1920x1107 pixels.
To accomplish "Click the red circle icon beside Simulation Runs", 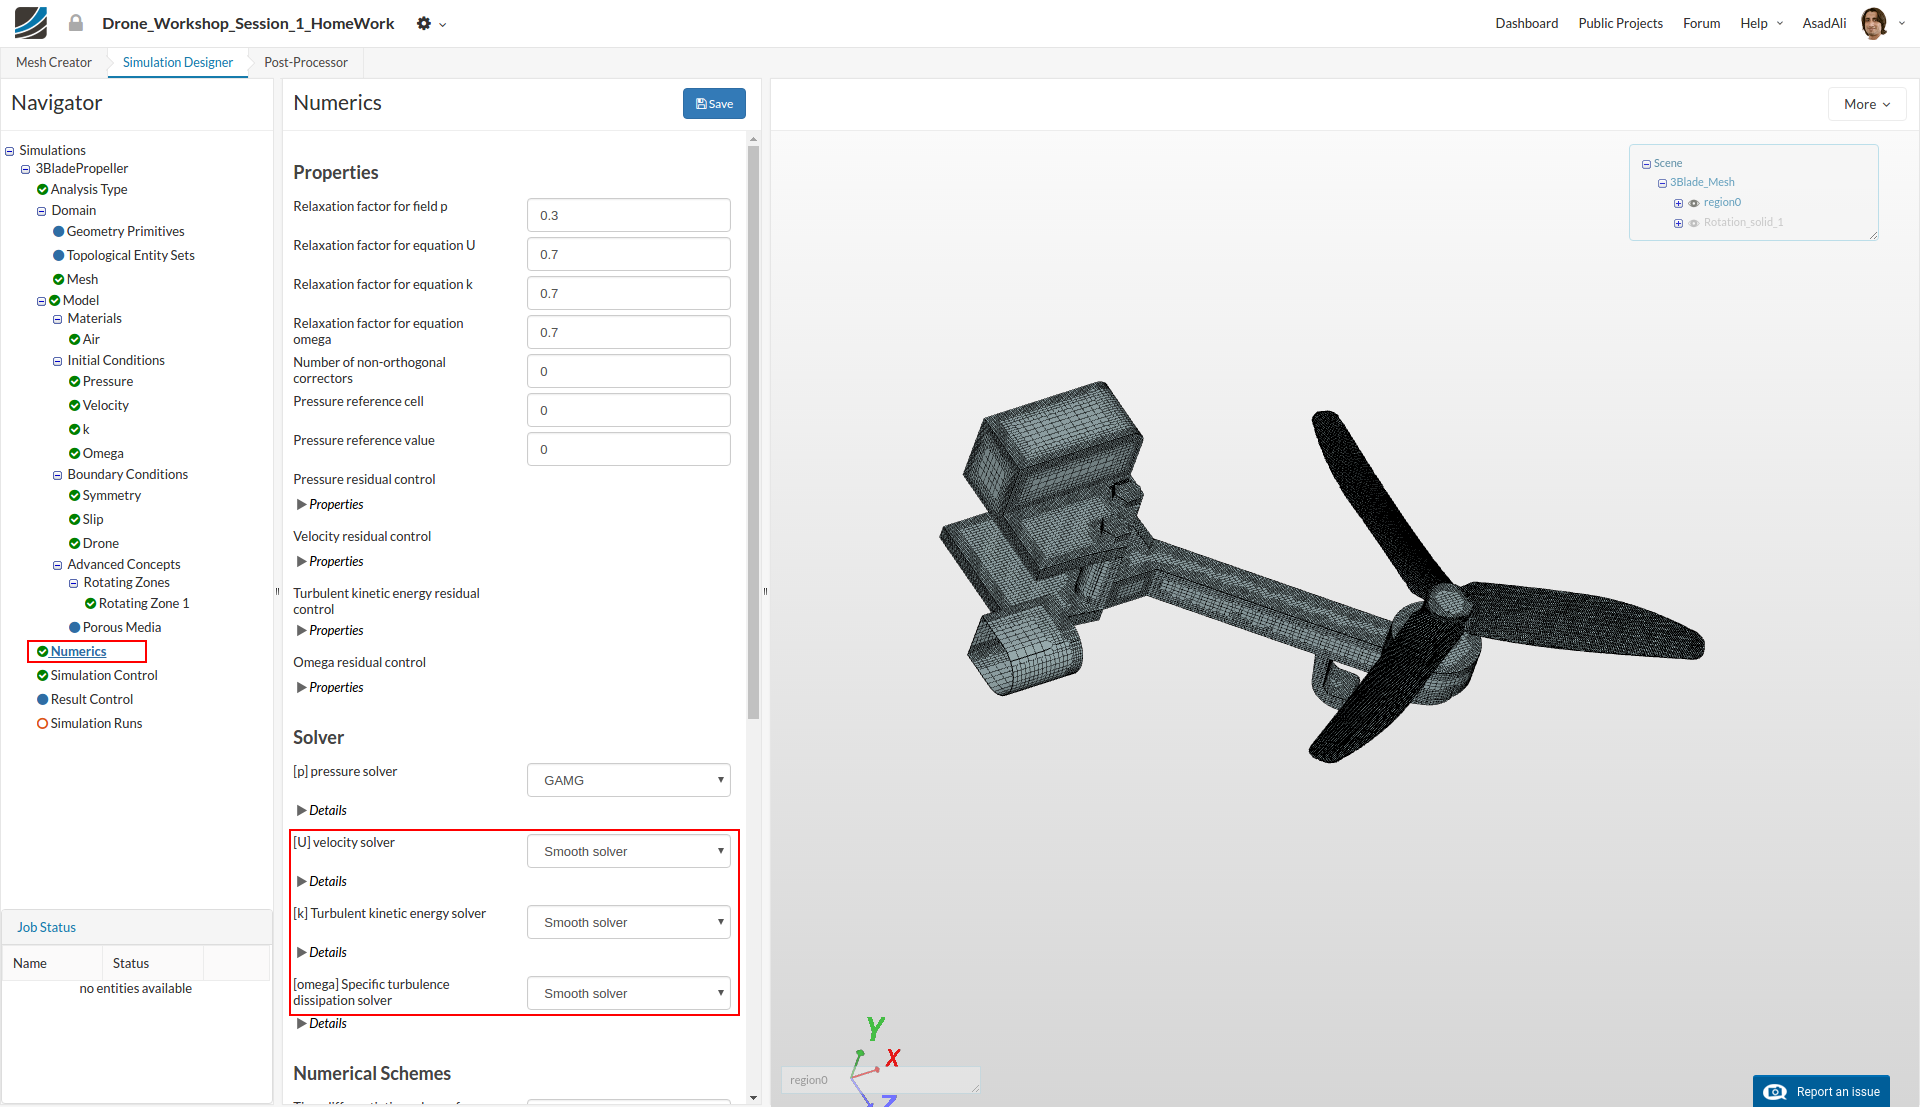I will click(43, 724).
